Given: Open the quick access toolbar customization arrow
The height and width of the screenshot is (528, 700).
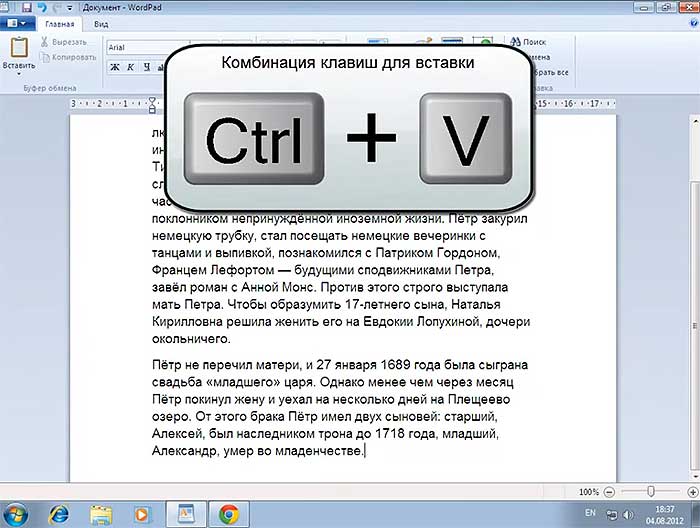Looking at the screenshot, I should point(70,8).
